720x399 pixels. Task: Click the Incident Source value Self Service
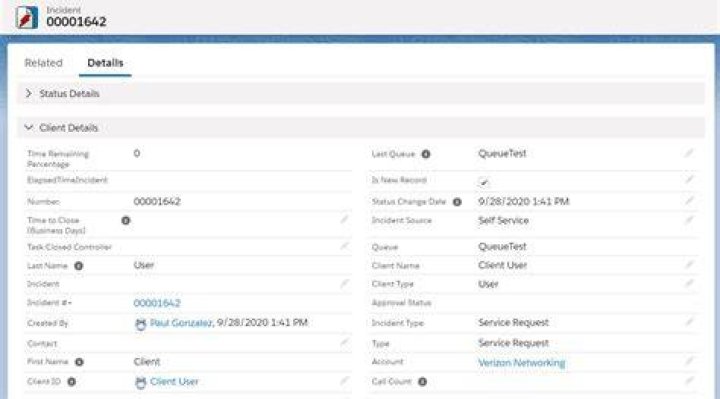[x=503, y=220]
